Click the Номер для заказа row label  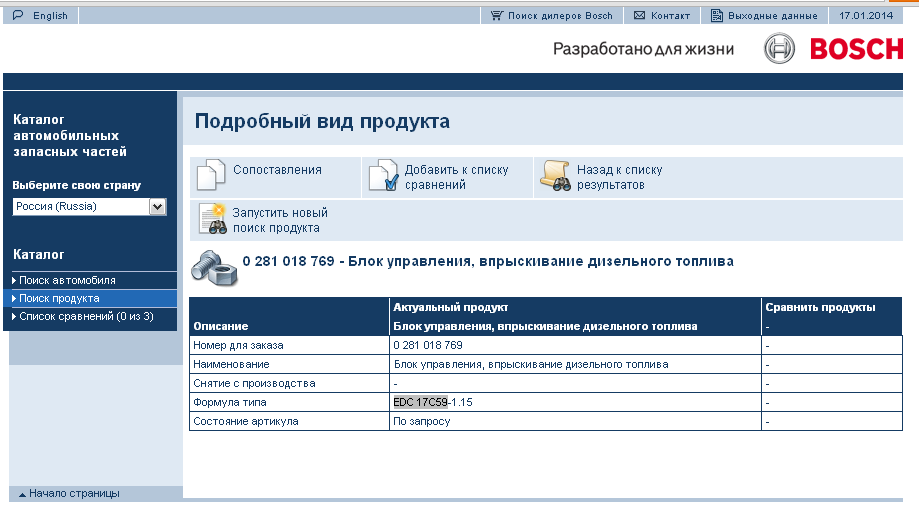point(238,345)
